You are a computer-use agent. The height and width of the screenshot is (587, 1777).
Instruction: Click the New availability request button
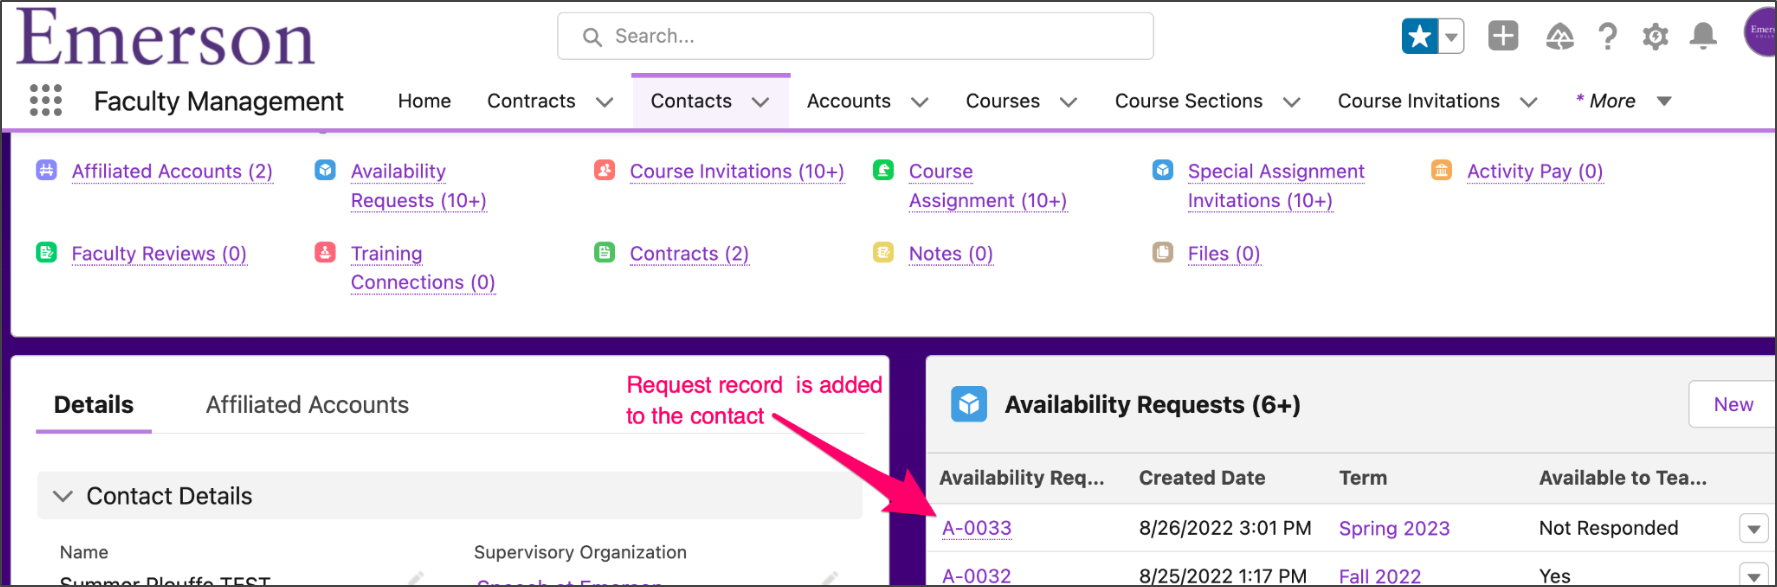(x=1733, y=404)
